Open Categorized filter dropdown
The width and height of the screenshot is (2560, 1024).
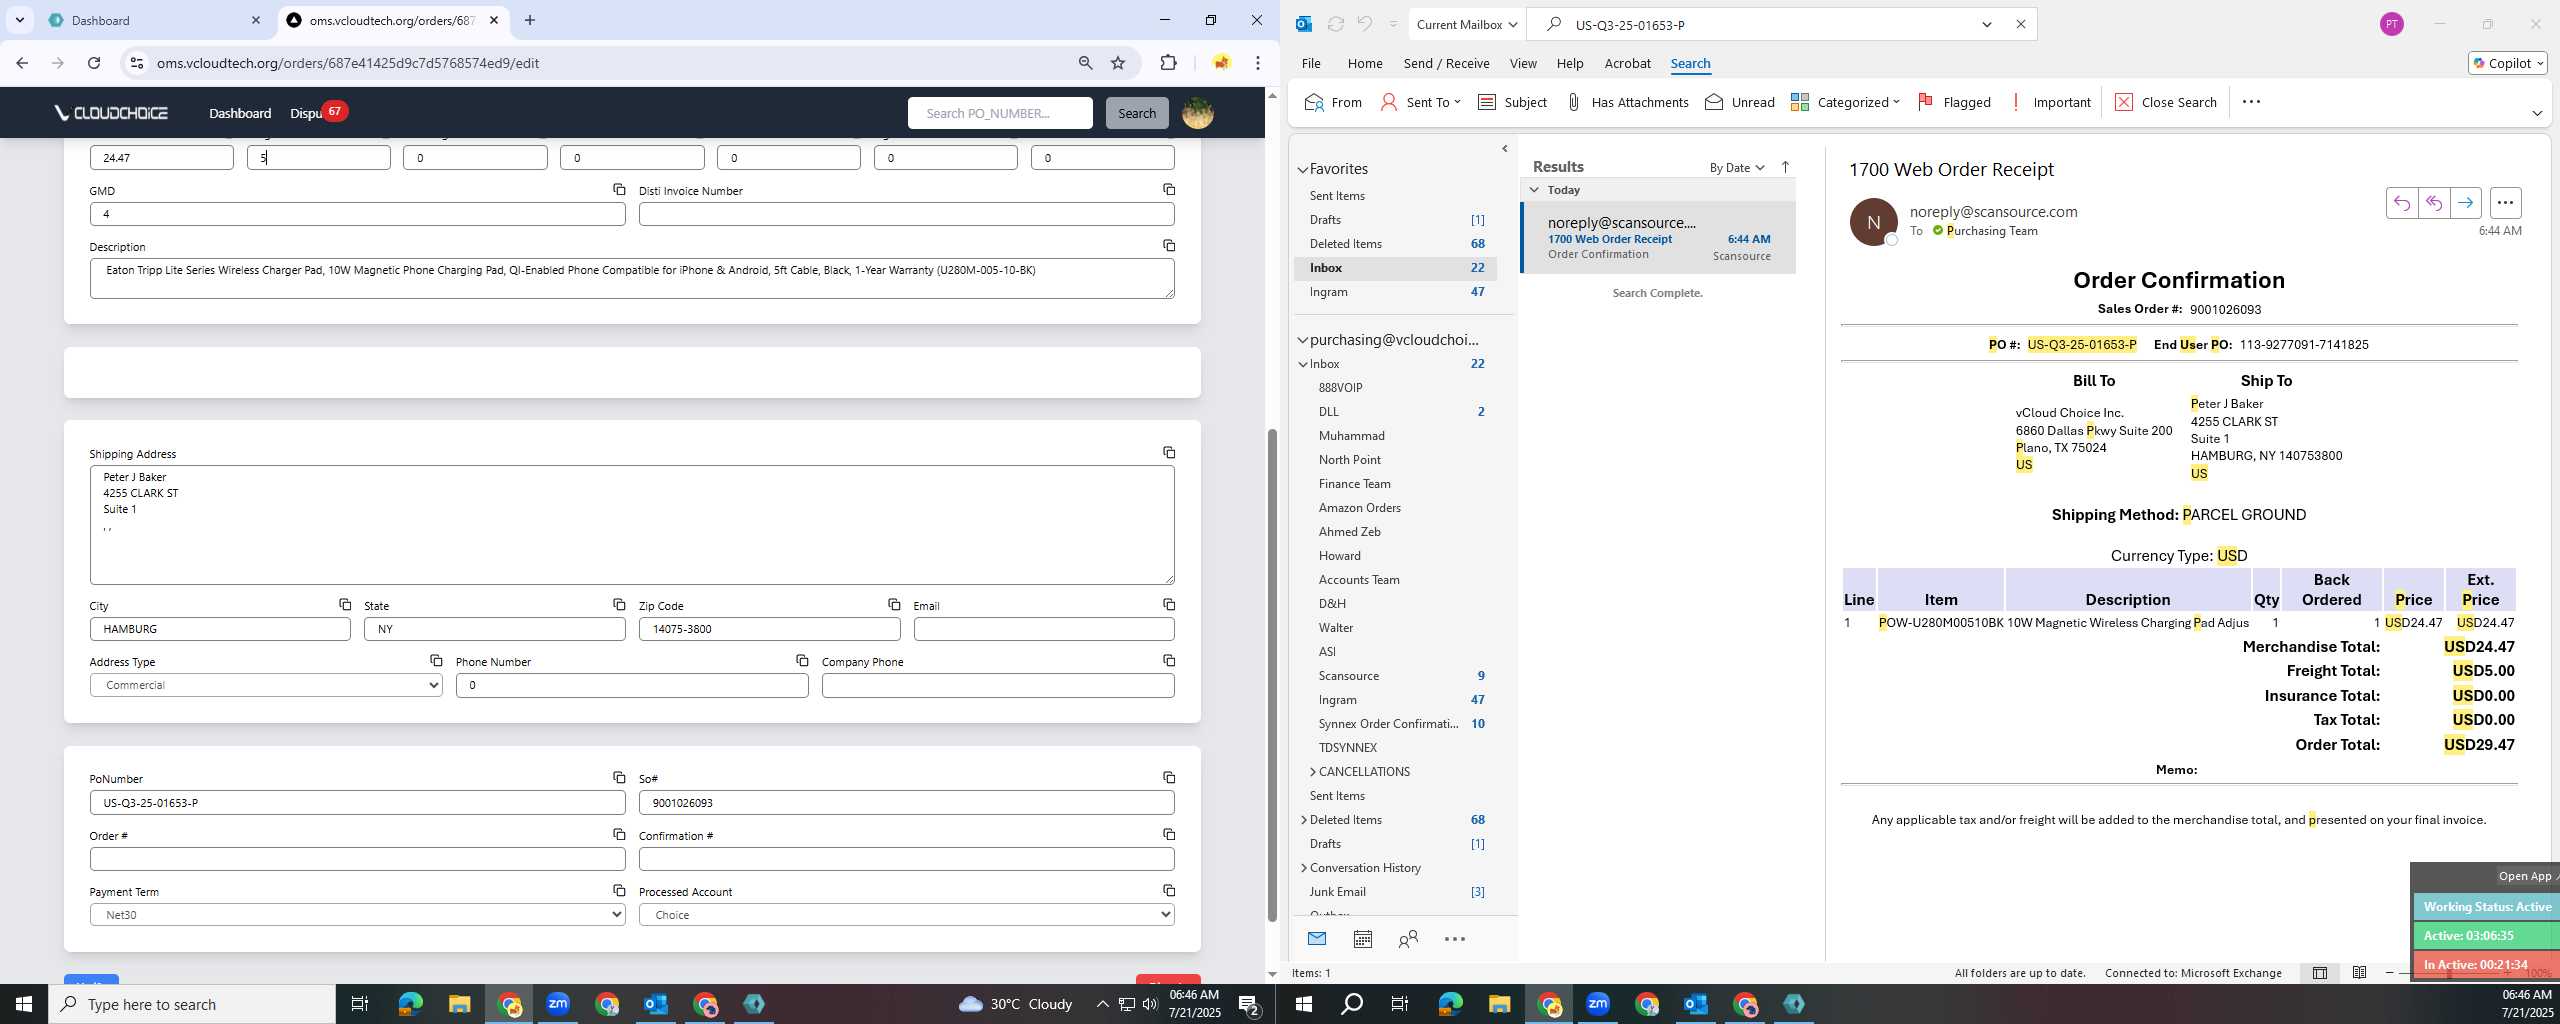pos(1845,102)
